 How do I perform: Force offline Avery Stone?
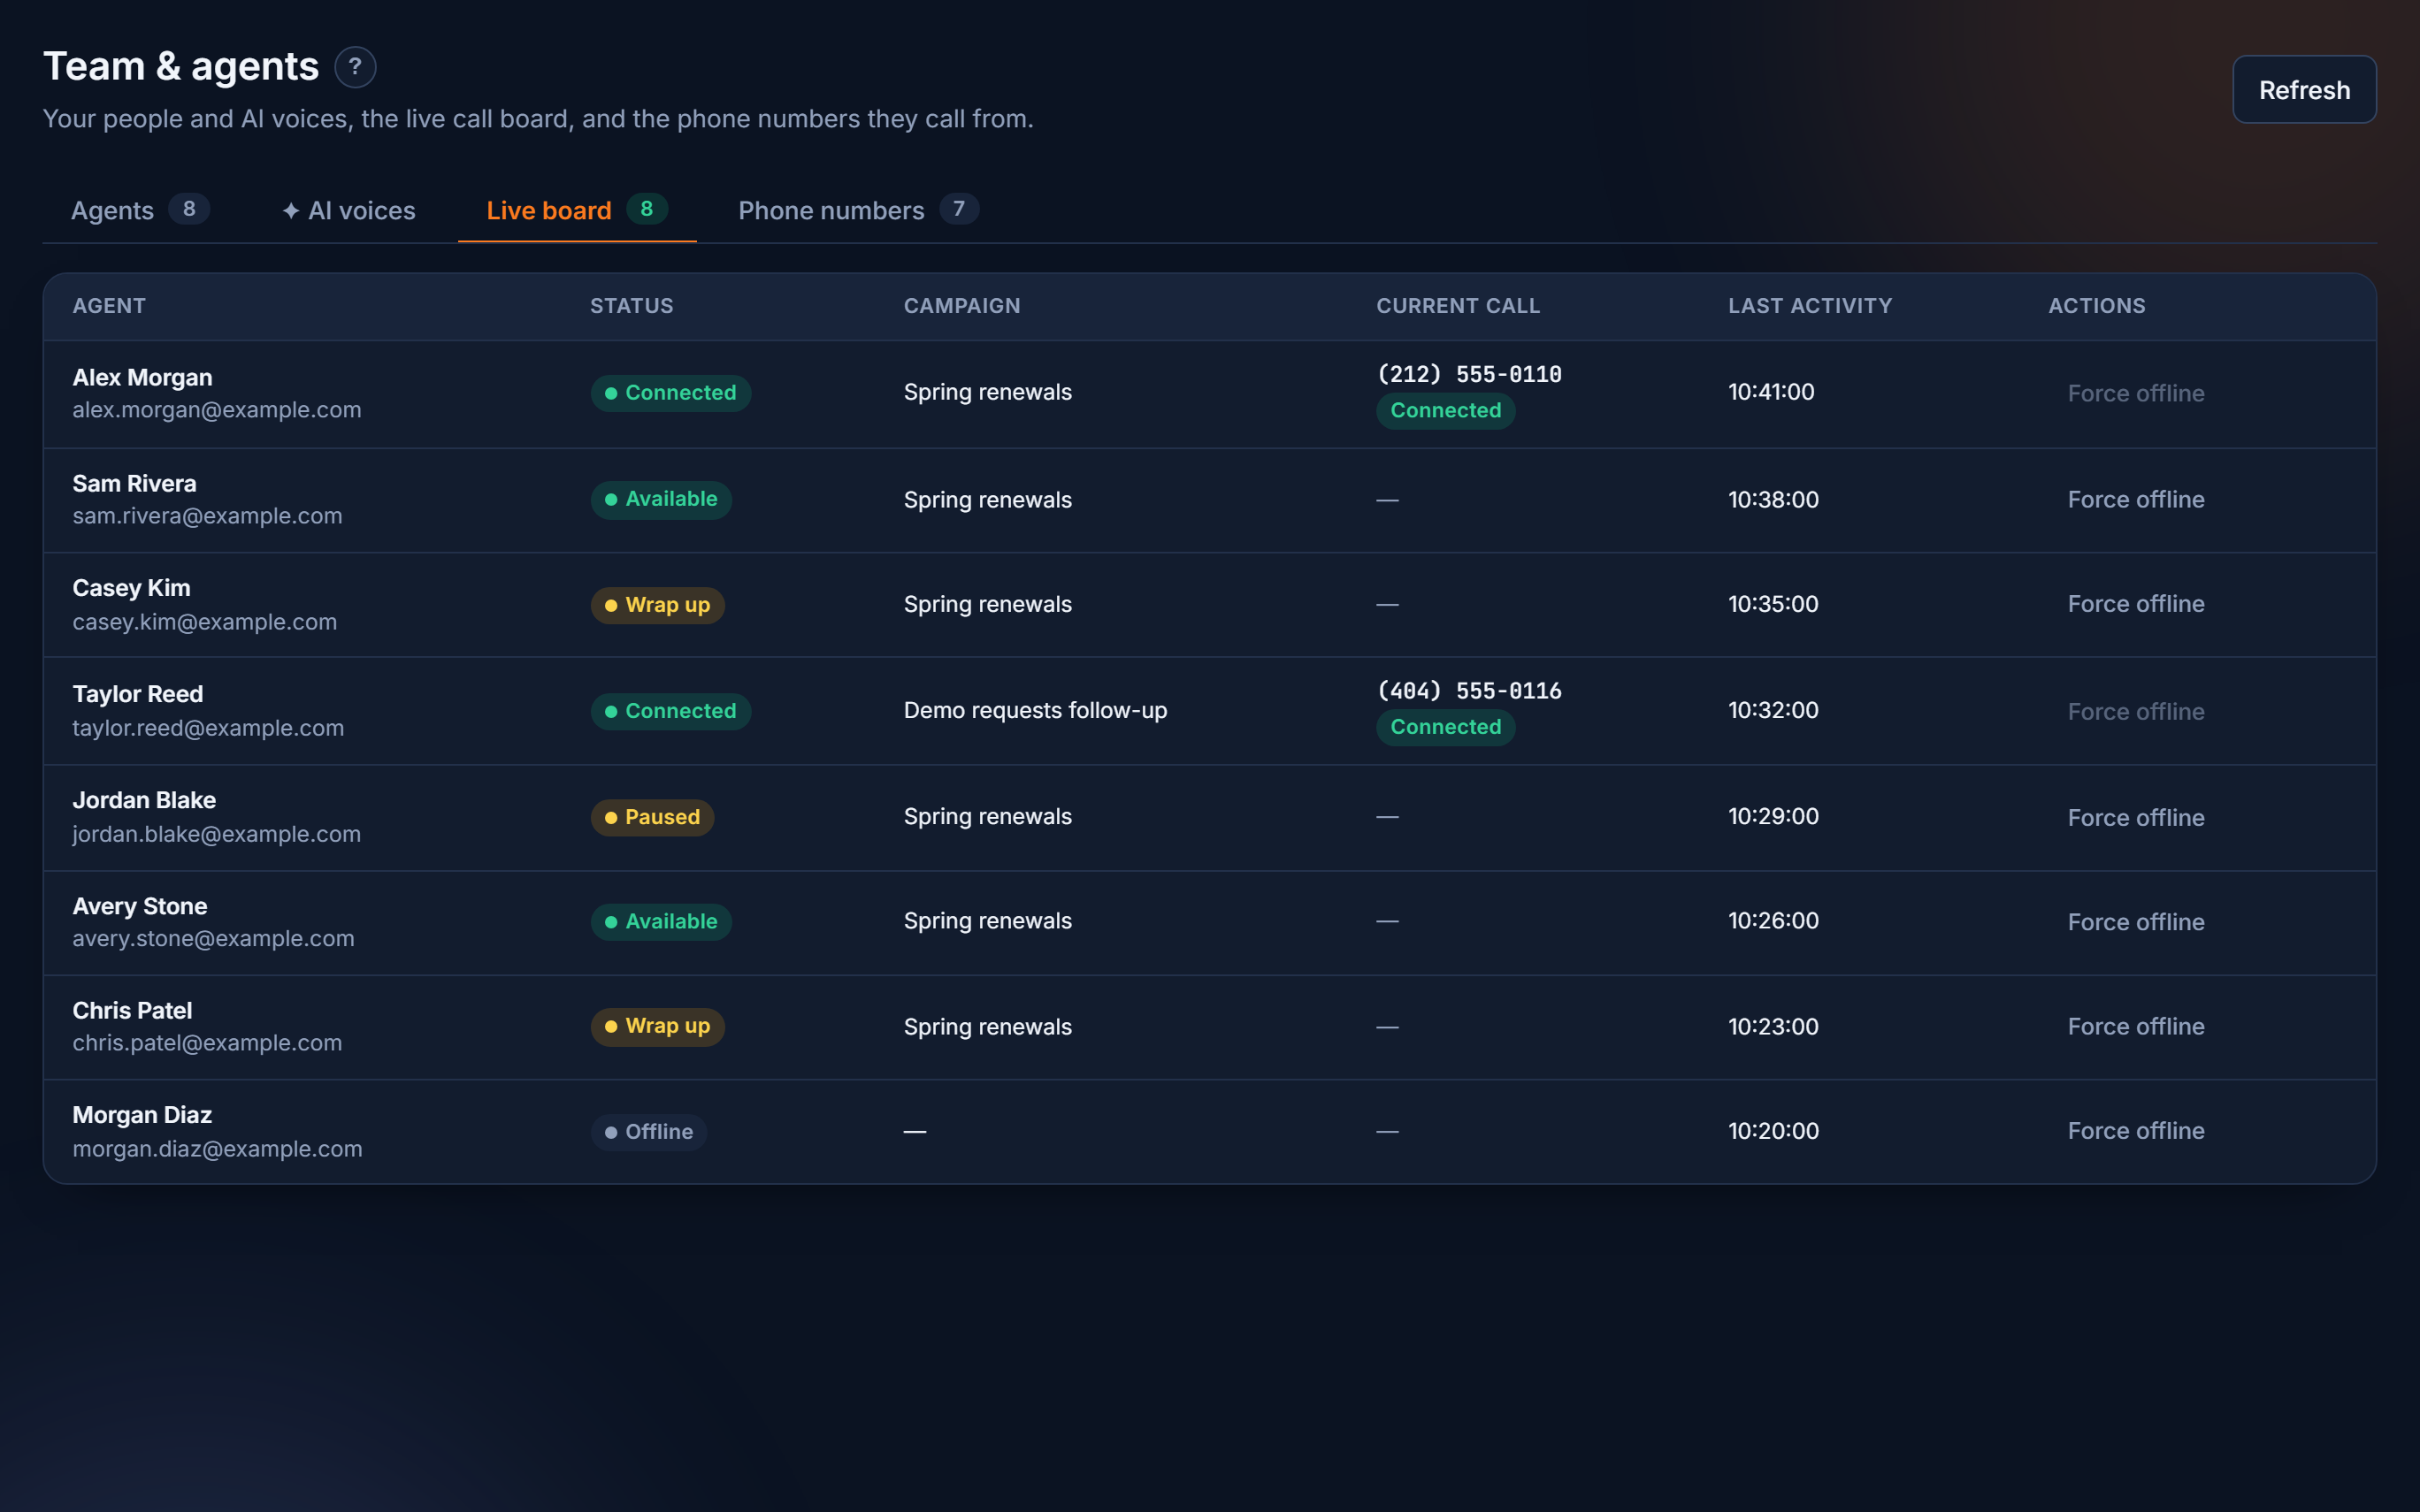pyautogui.click(x=2136, y=922)
